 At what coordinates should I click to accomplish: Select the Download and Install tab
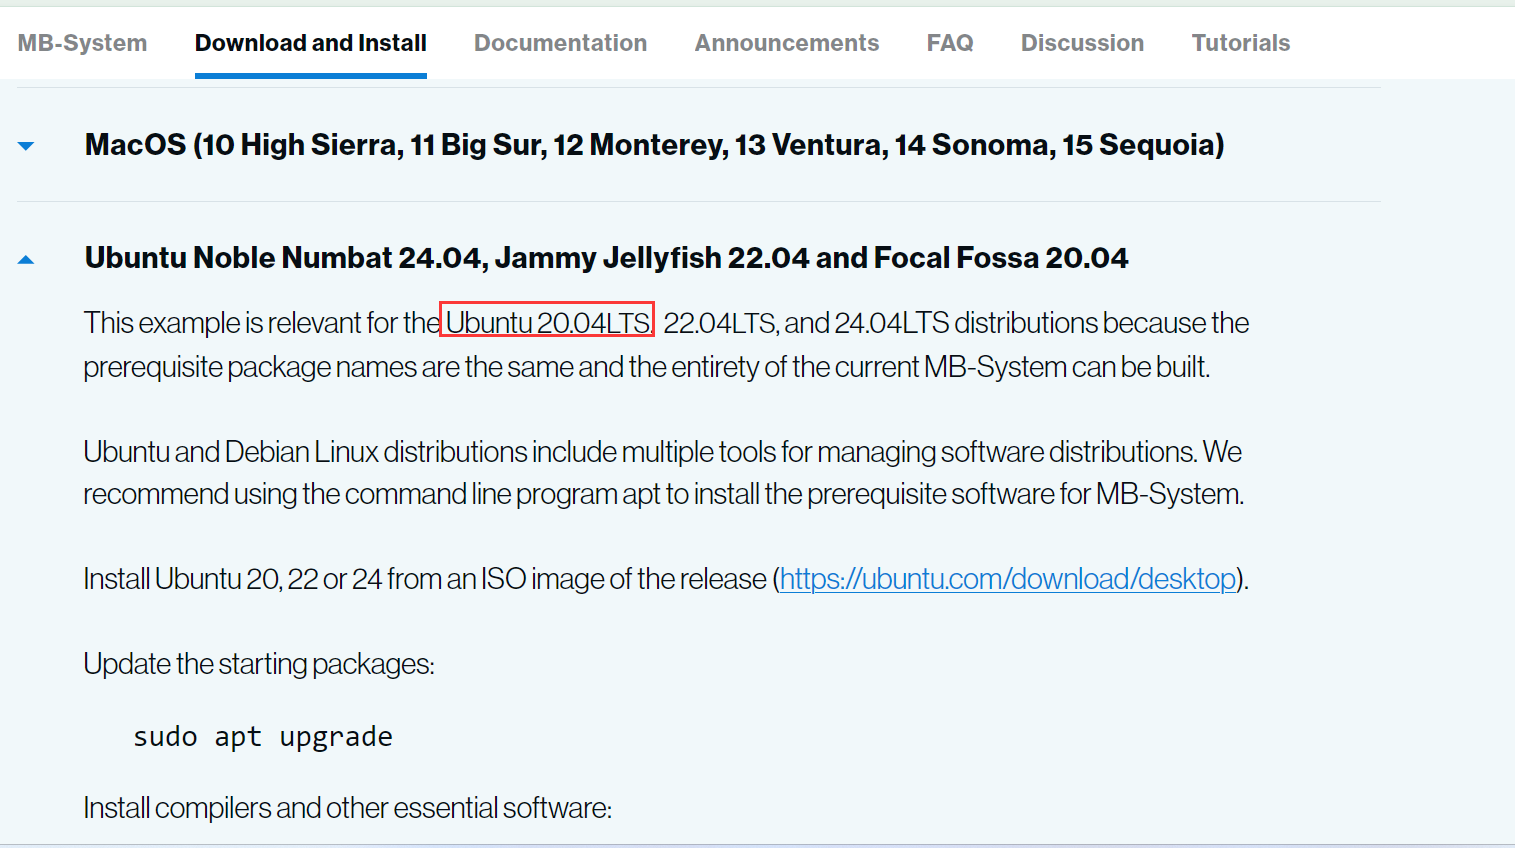(311, 43)
